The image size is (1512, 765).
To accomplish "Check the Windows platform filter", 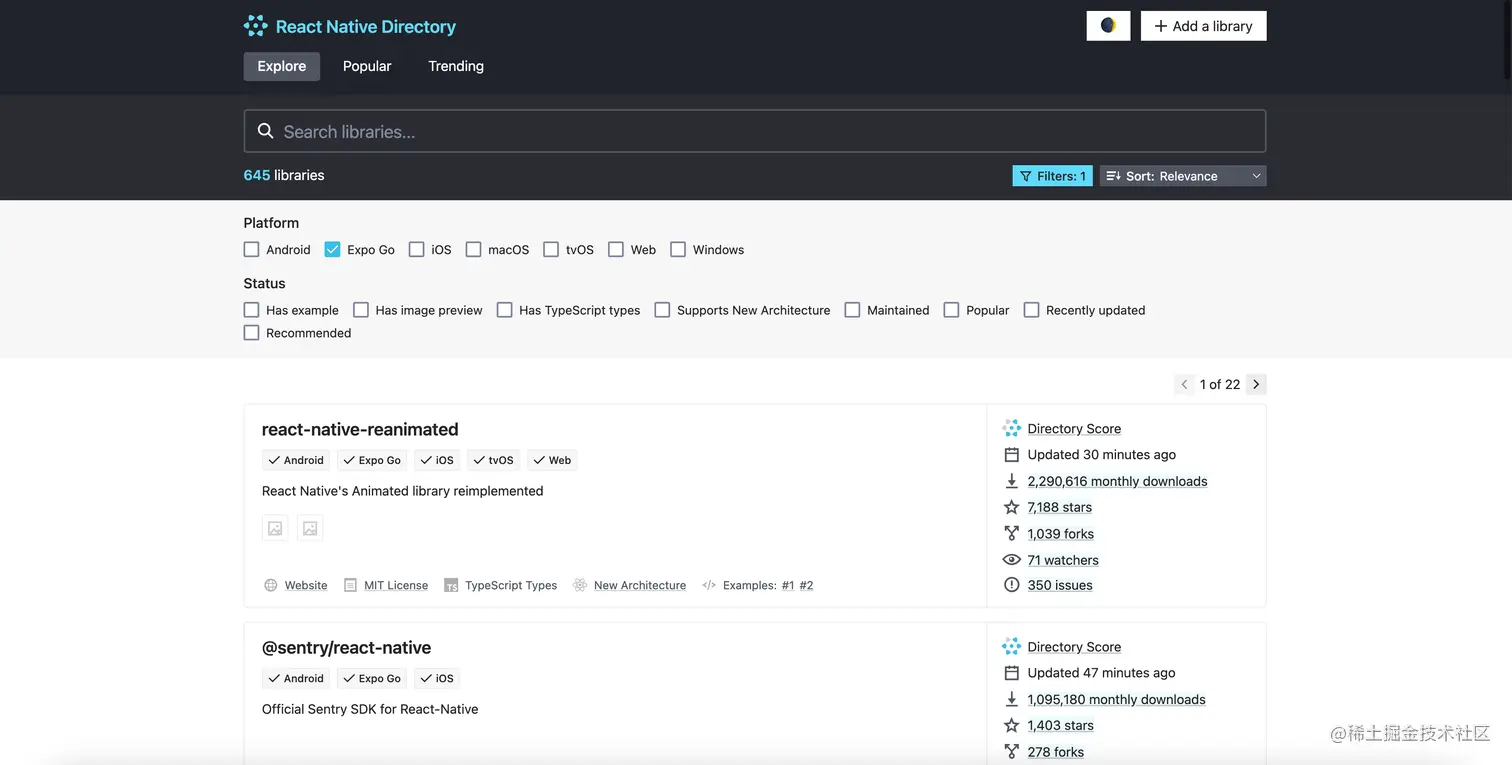I will pos(678,249).
